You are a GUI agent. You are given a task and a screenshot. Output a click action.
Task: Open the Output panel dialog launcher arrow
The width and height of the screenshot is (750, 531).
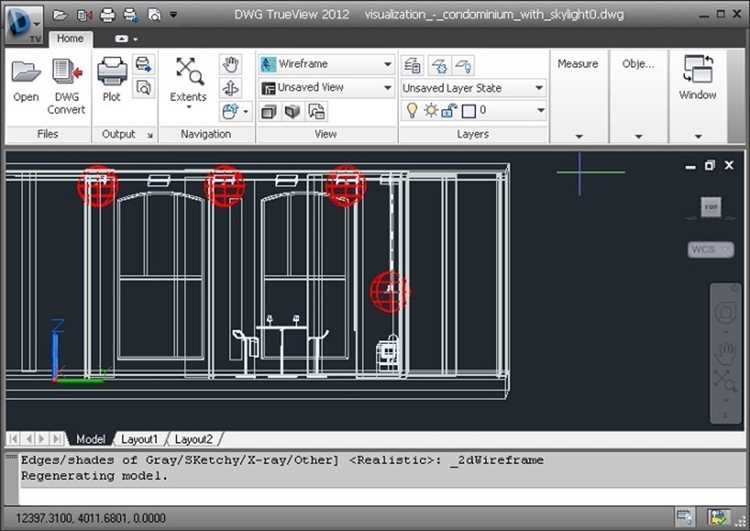point(150,135)
